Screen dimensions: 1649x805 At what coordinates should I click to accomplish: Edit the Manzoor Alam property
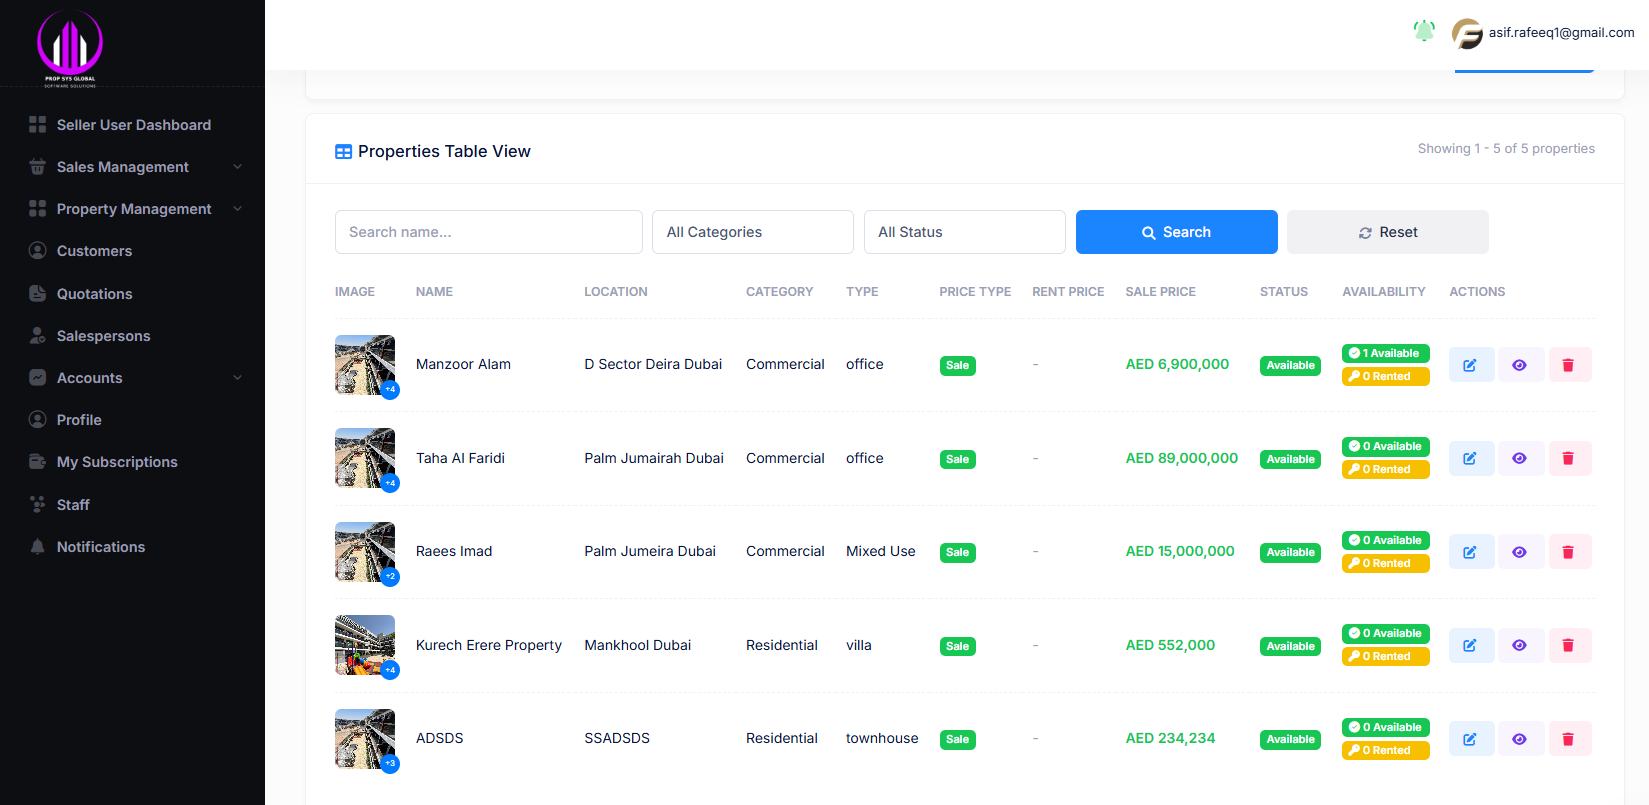tap(1470, 365)
